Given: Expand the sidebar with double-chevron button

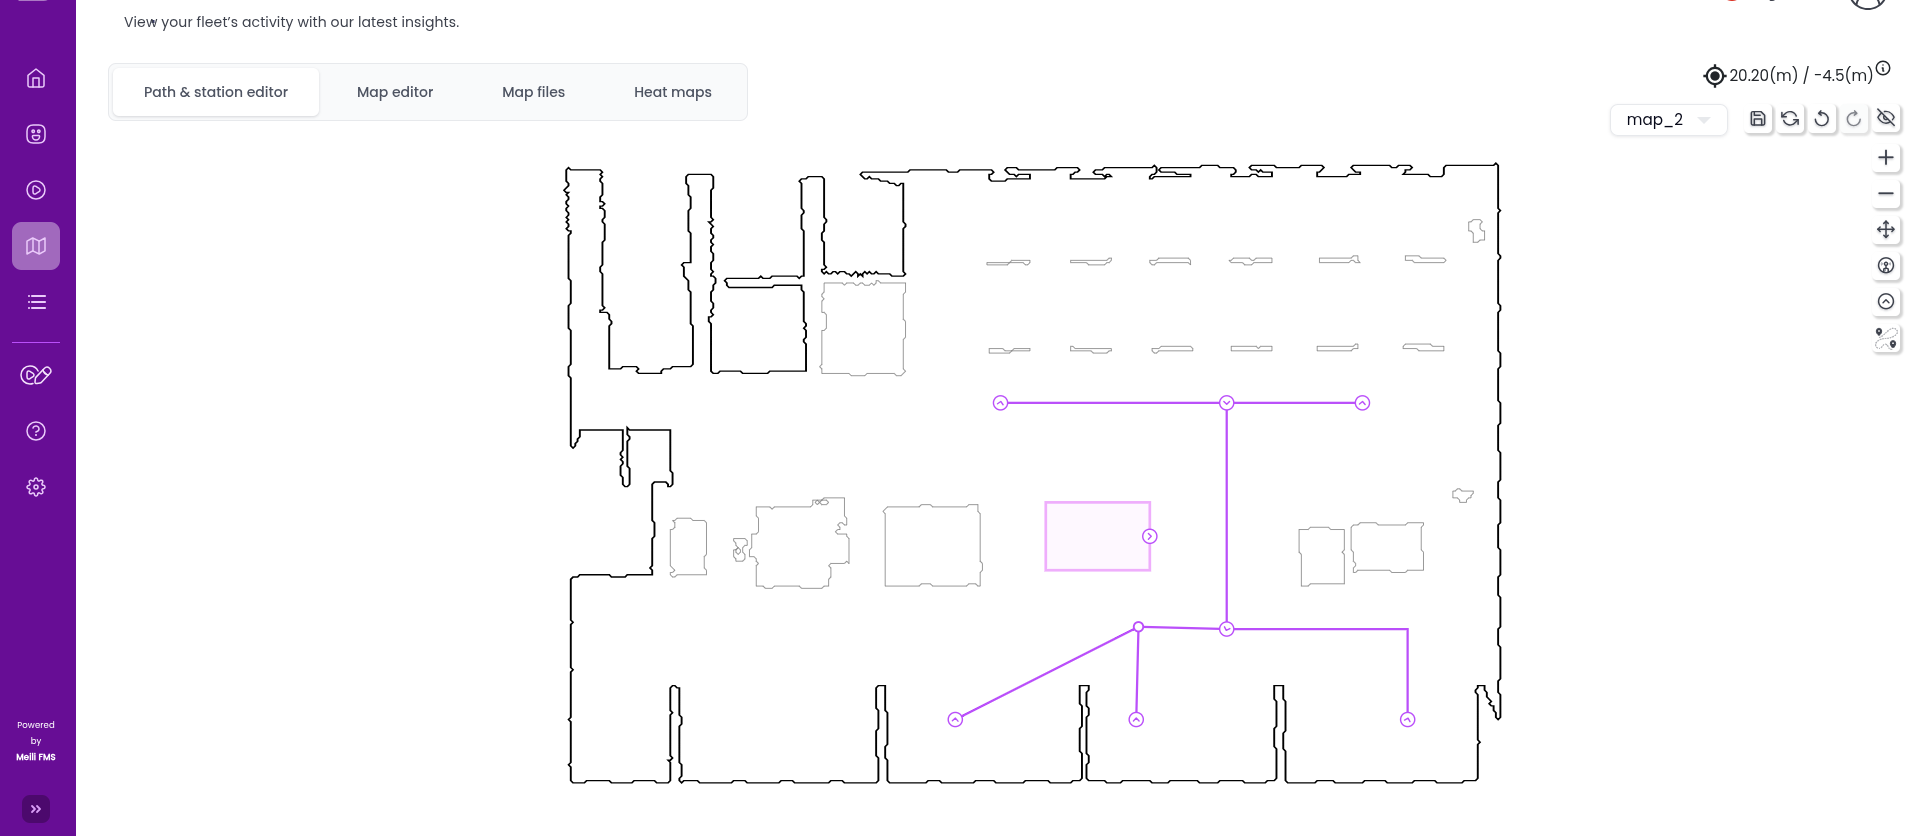Looking at the screenshot, I should (x=36, y=809).
